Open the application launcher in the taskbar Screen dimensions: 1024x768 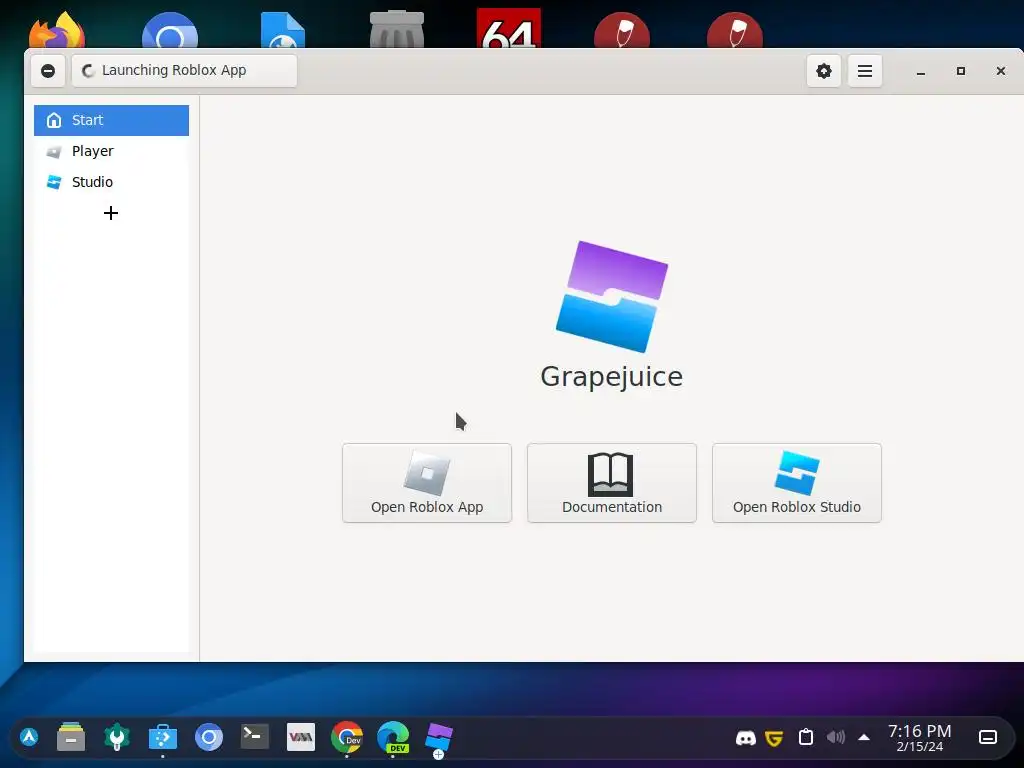click(29, 737)
